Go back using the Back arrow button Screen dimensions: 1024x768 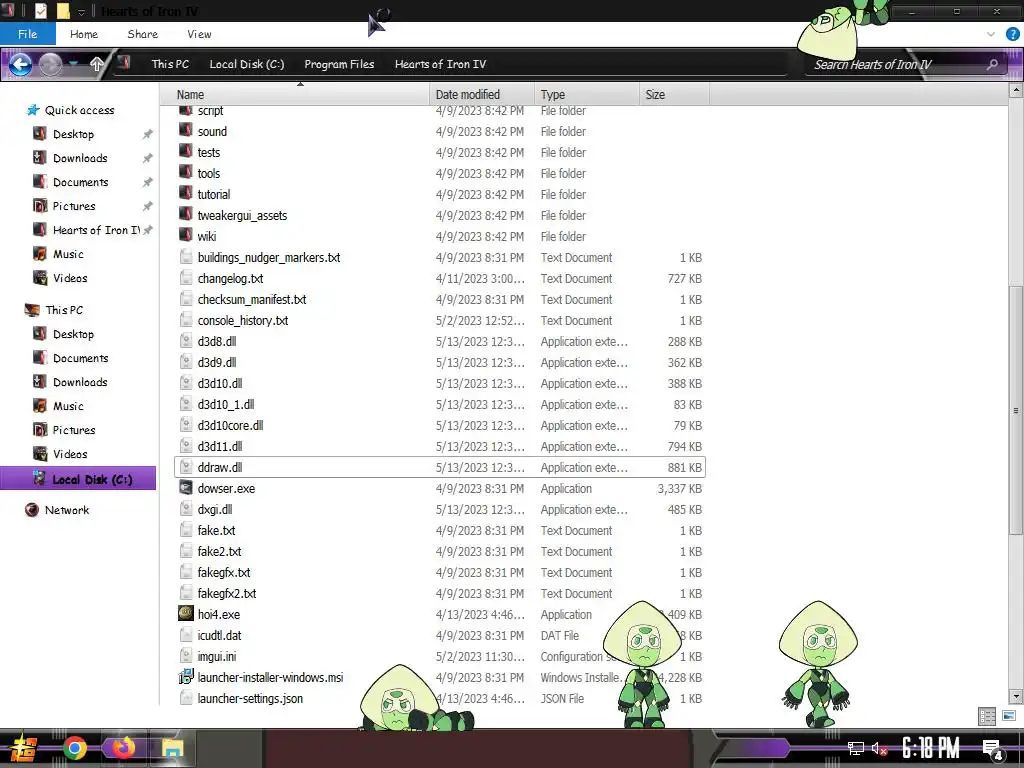pos(21,64)
